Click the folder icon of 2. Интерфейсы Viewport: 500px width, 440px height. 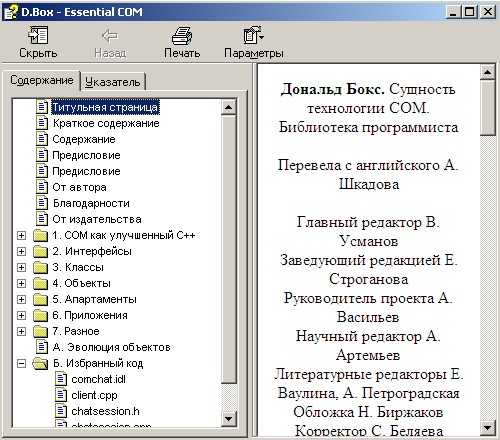41,251
